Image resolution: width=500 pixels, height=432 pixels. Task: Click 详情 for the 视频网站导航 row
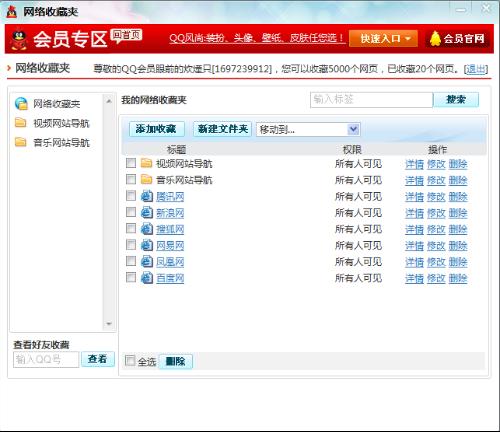(x=414, y=164)
